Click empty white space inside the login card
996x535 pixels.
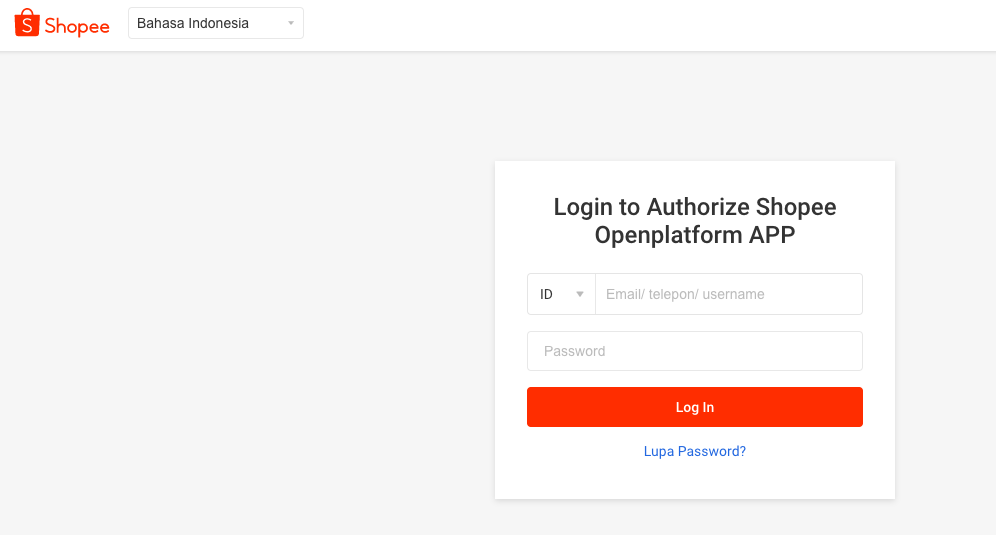coord(695,480)
